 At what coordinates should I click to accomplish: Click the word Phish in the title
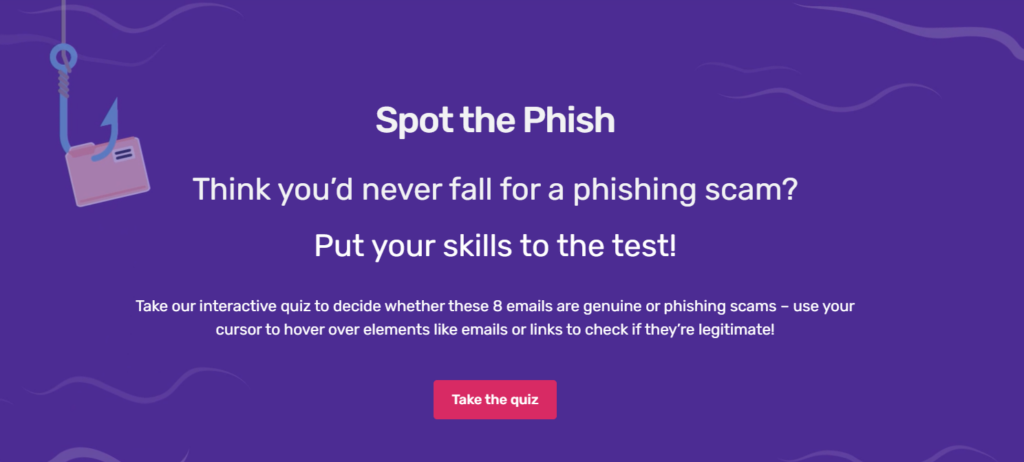point(568,121)
